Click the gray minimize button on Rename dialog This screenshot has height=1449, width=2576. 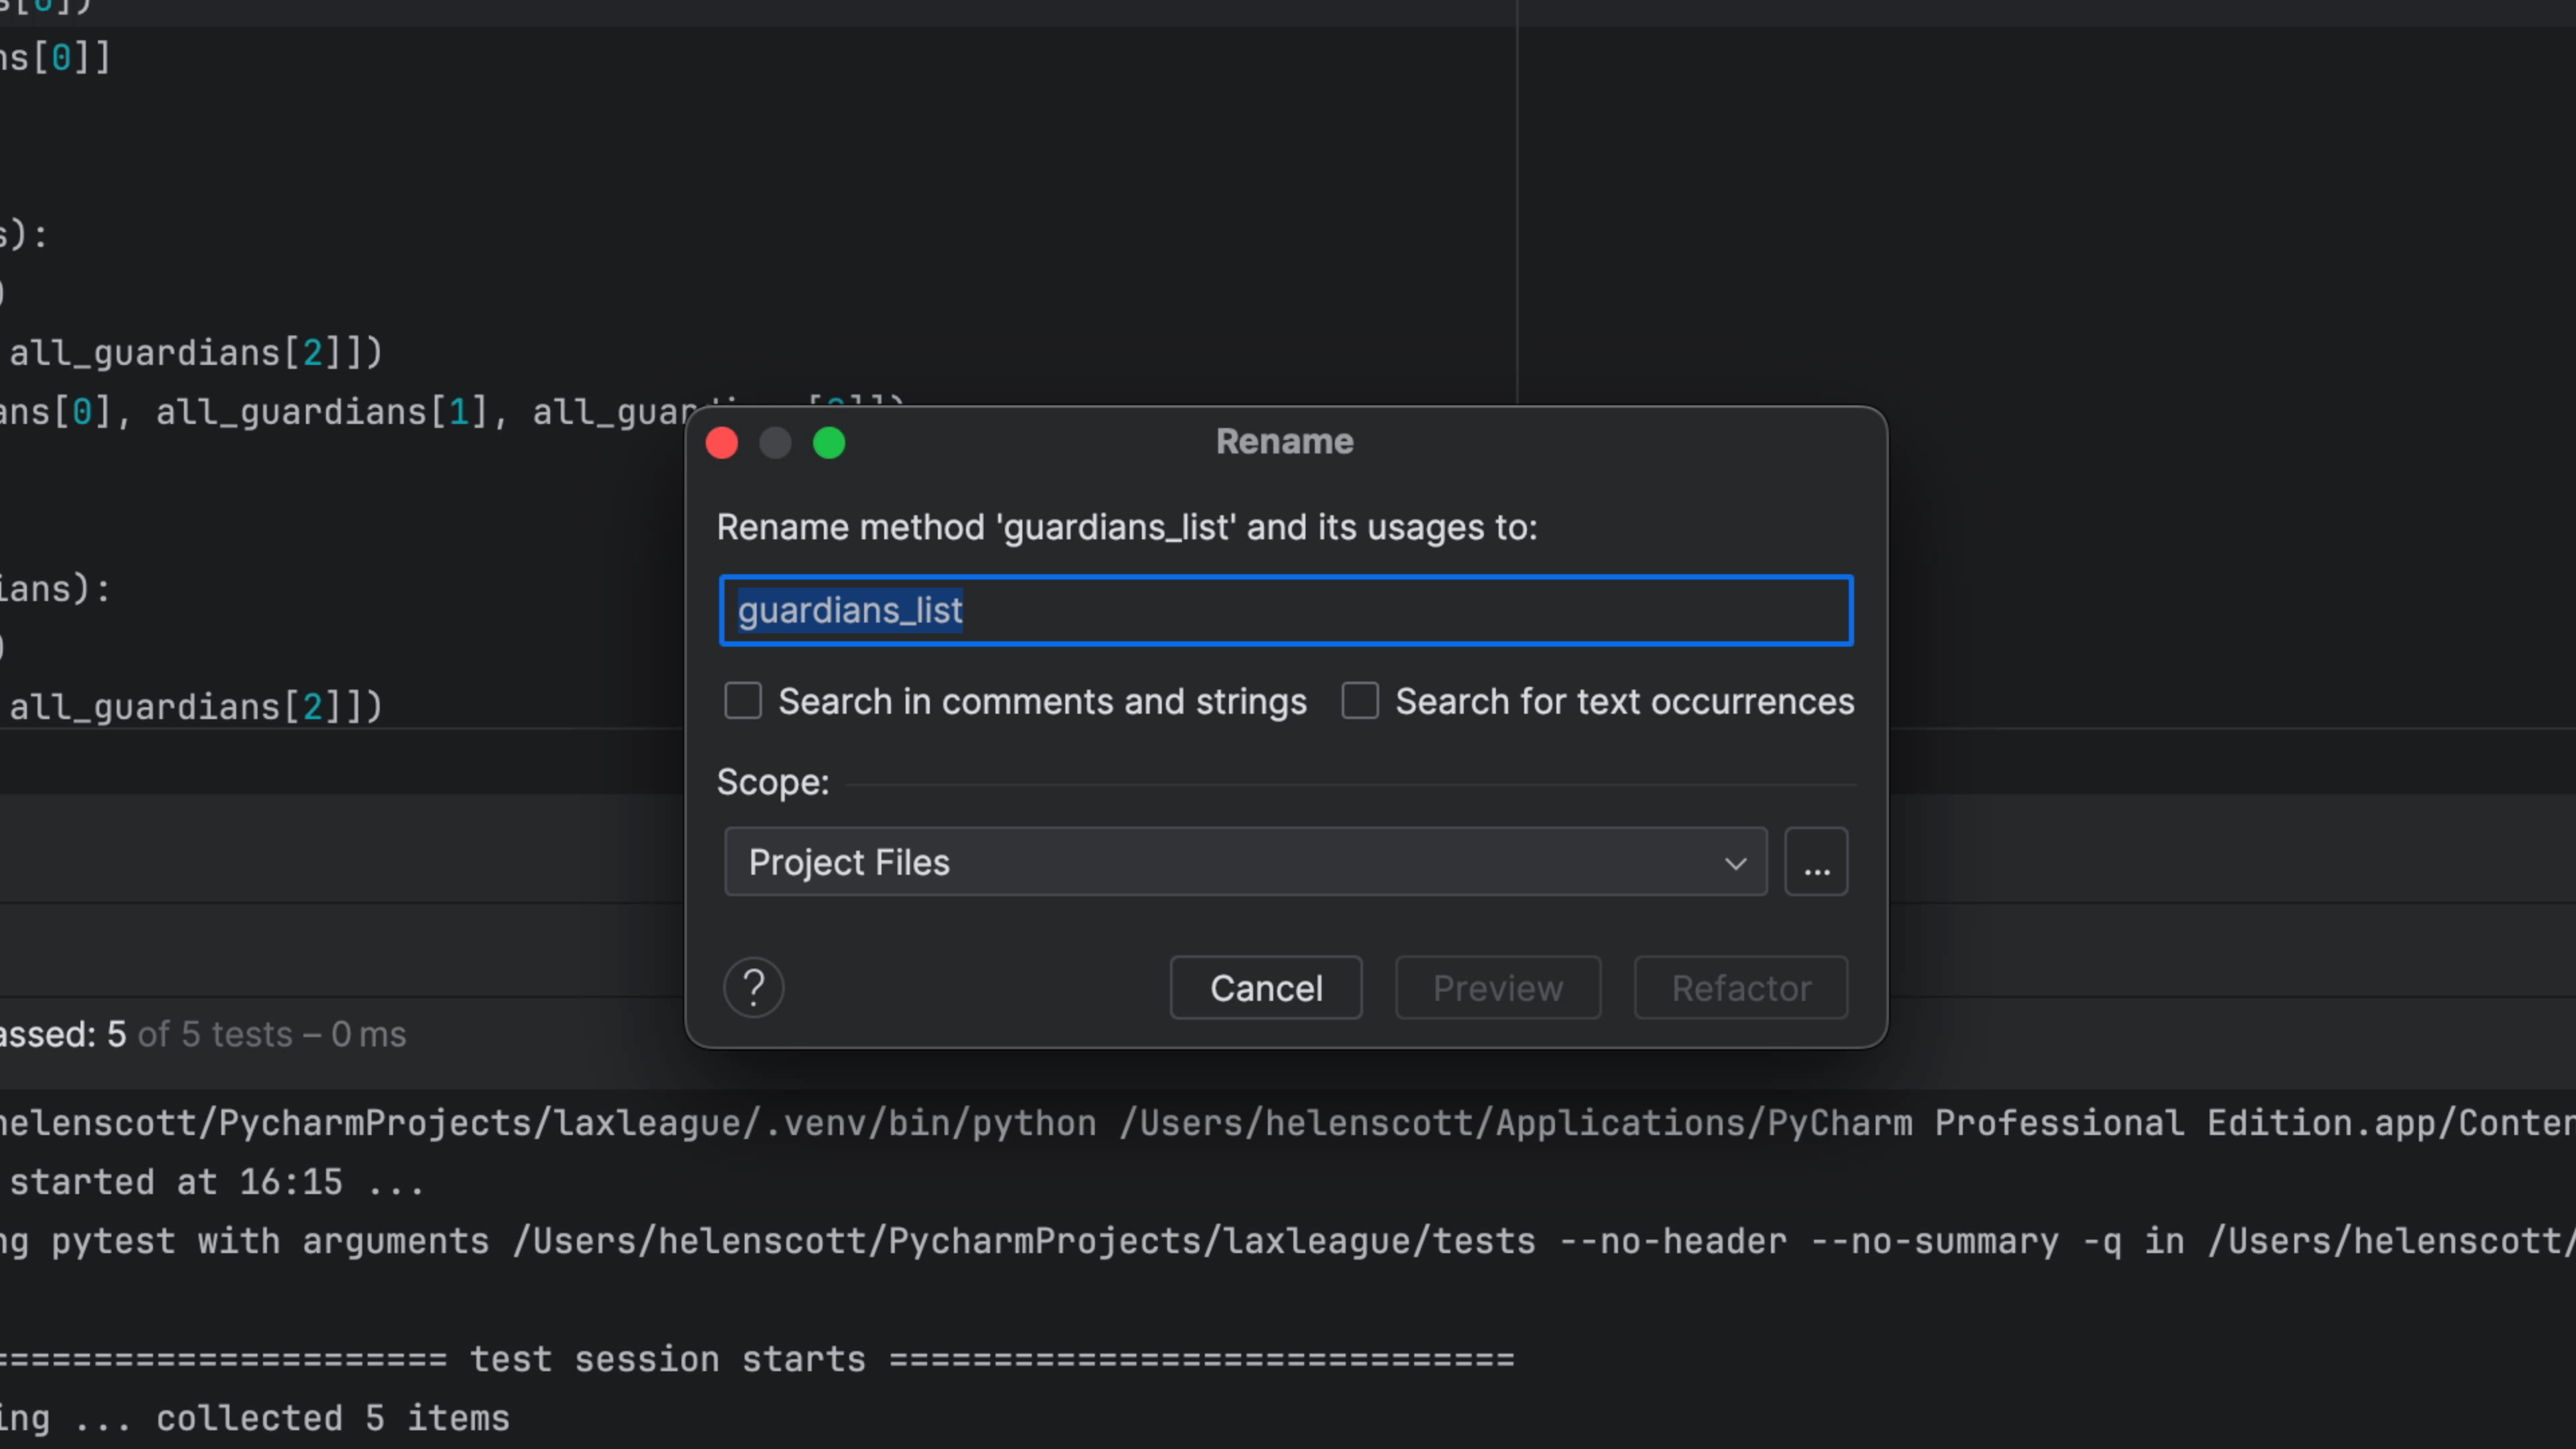[x=775, y=443]
